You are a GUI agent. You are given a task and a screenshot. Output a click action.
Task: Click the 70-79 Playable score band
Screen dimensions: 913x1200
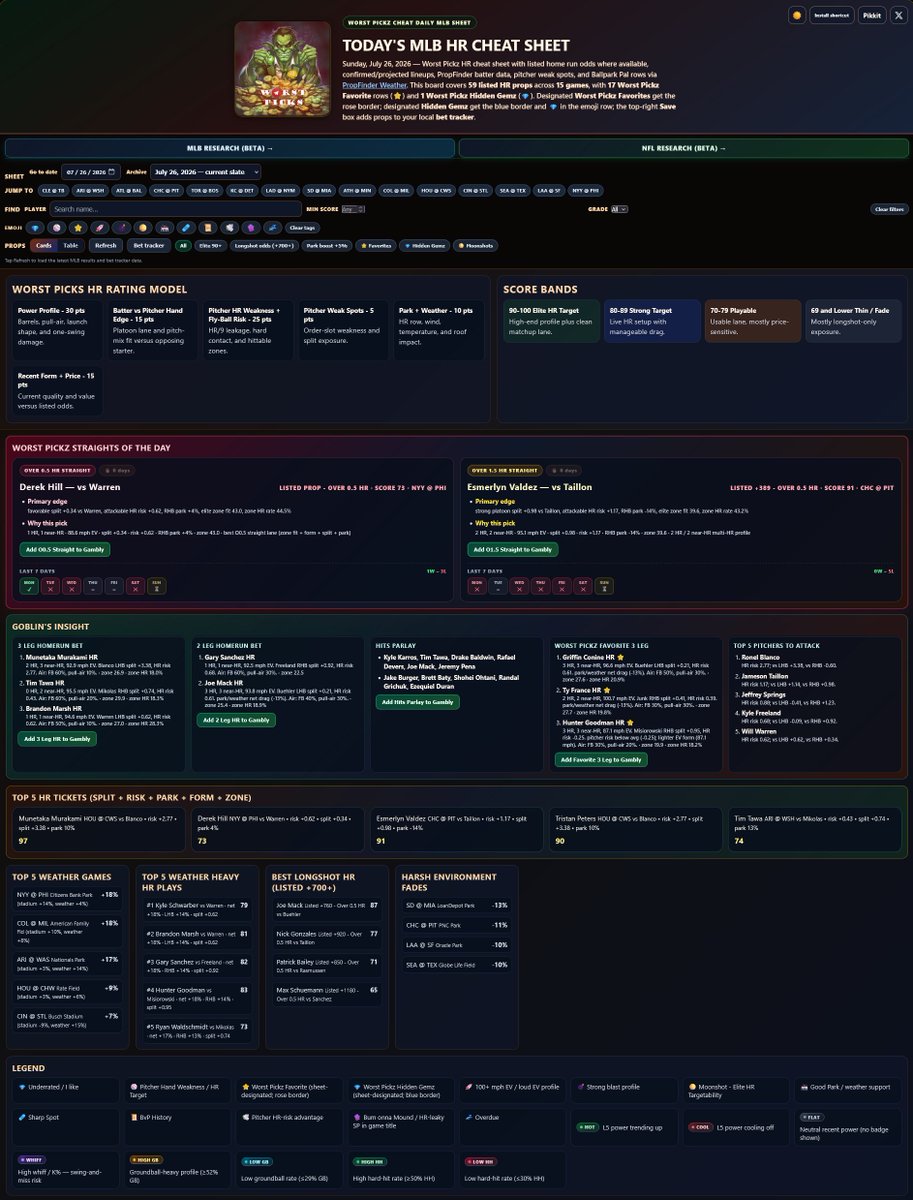752,321
